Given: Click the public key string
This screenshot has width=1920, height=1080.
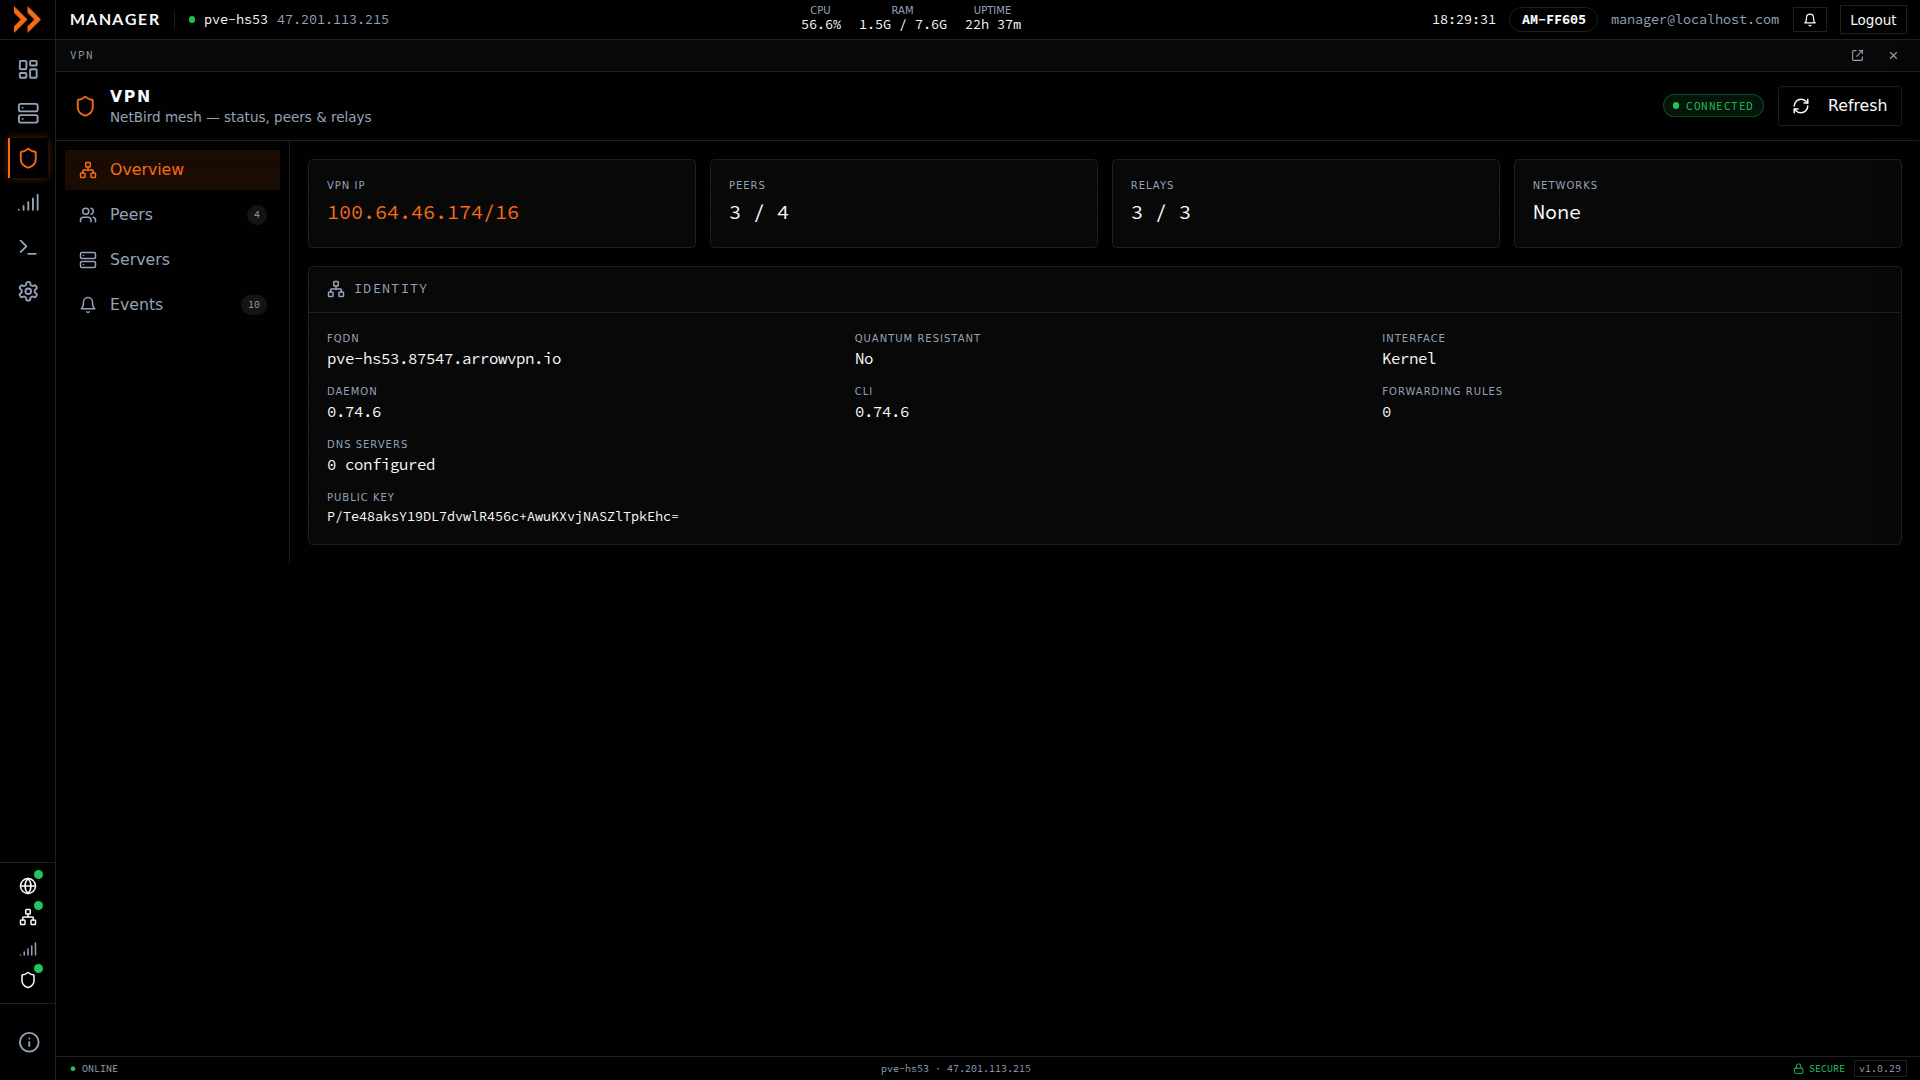Looking at the screenshot, I should (x=503, y=517).
